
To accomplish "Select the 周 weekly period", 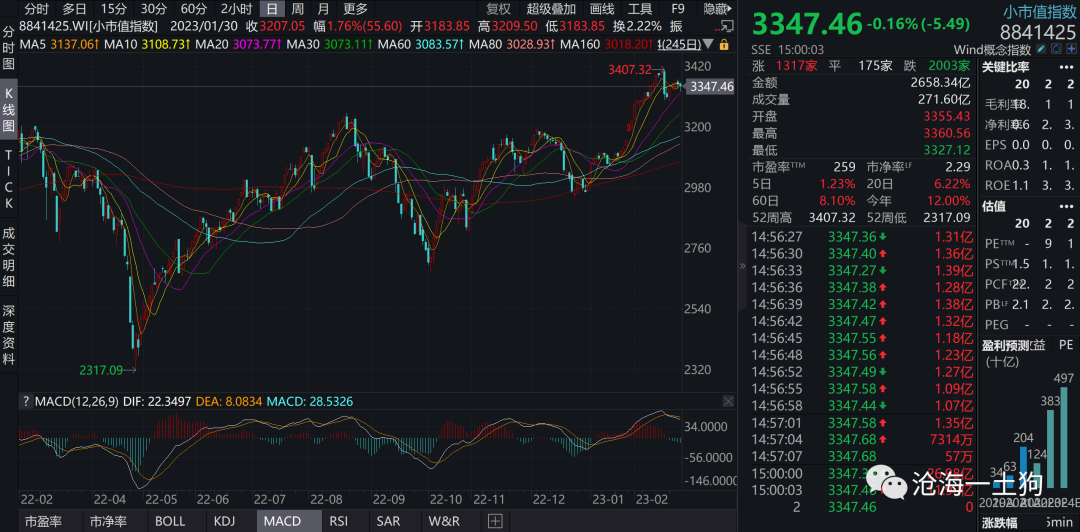I will [298, 9].
